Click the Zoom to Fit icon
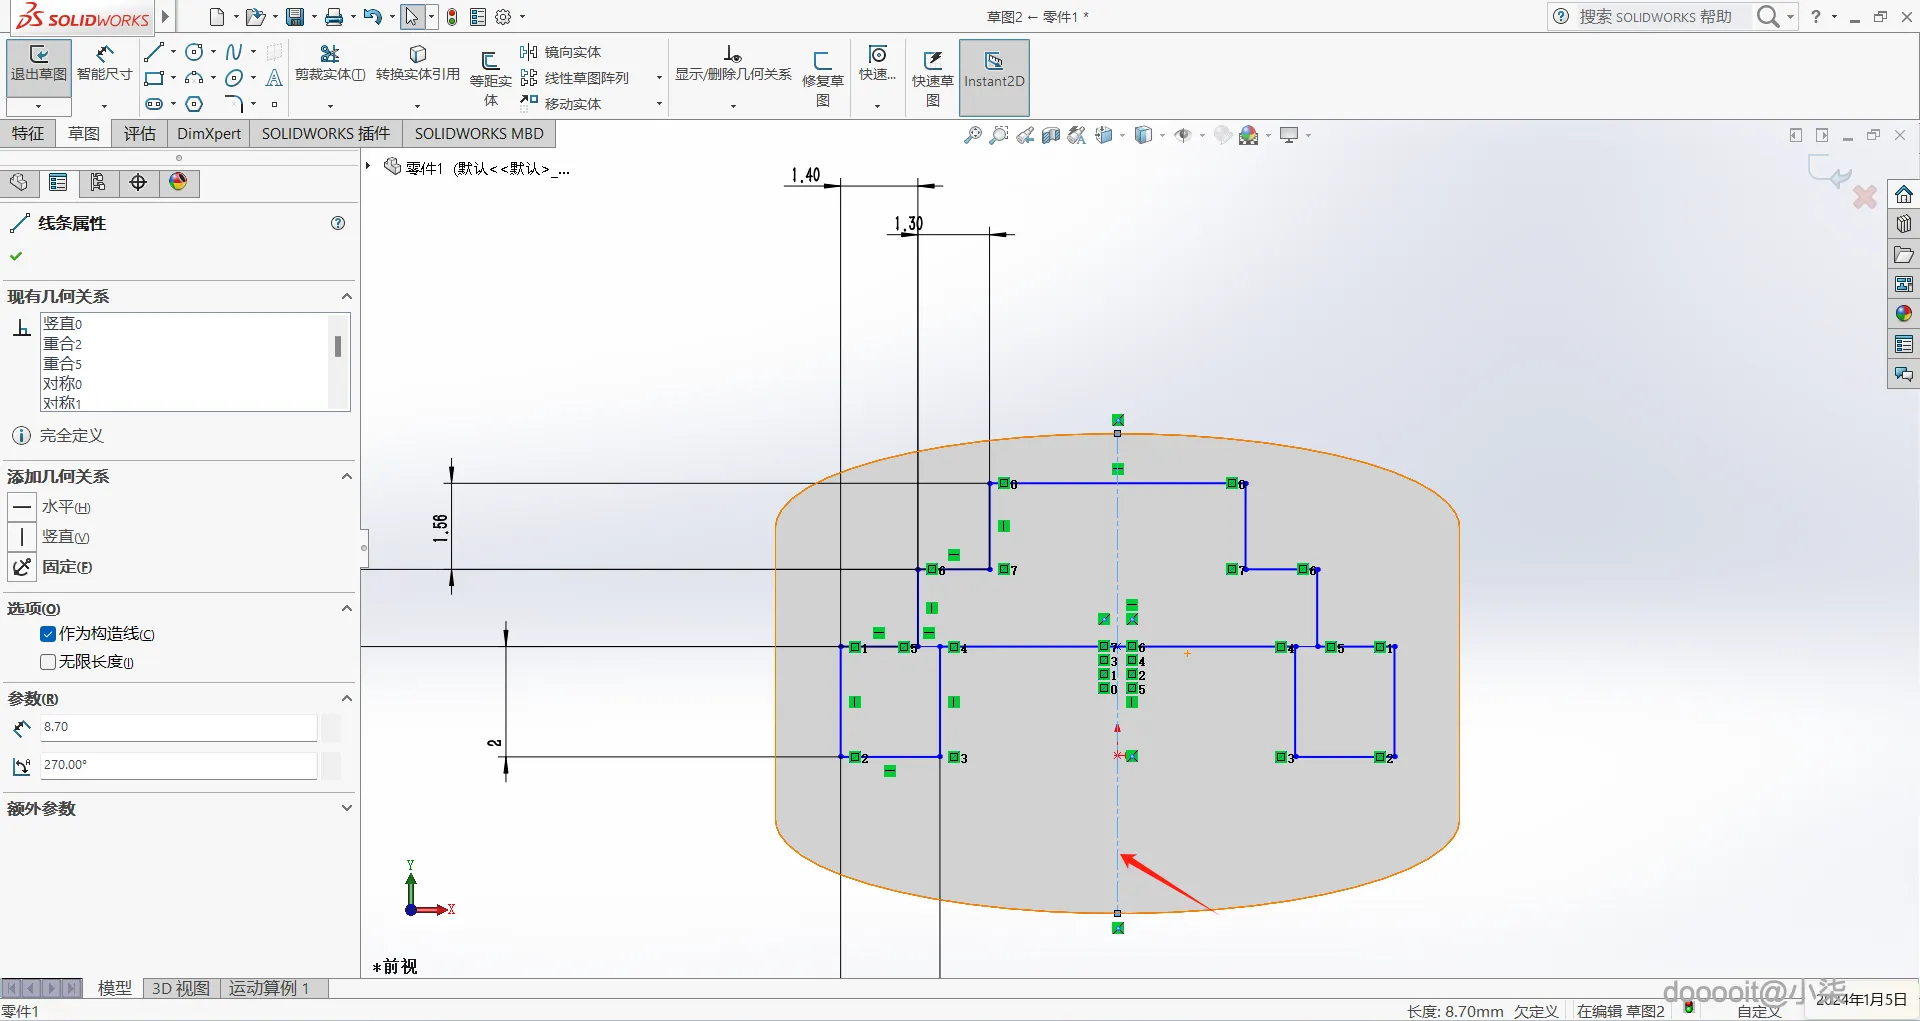 972,135
